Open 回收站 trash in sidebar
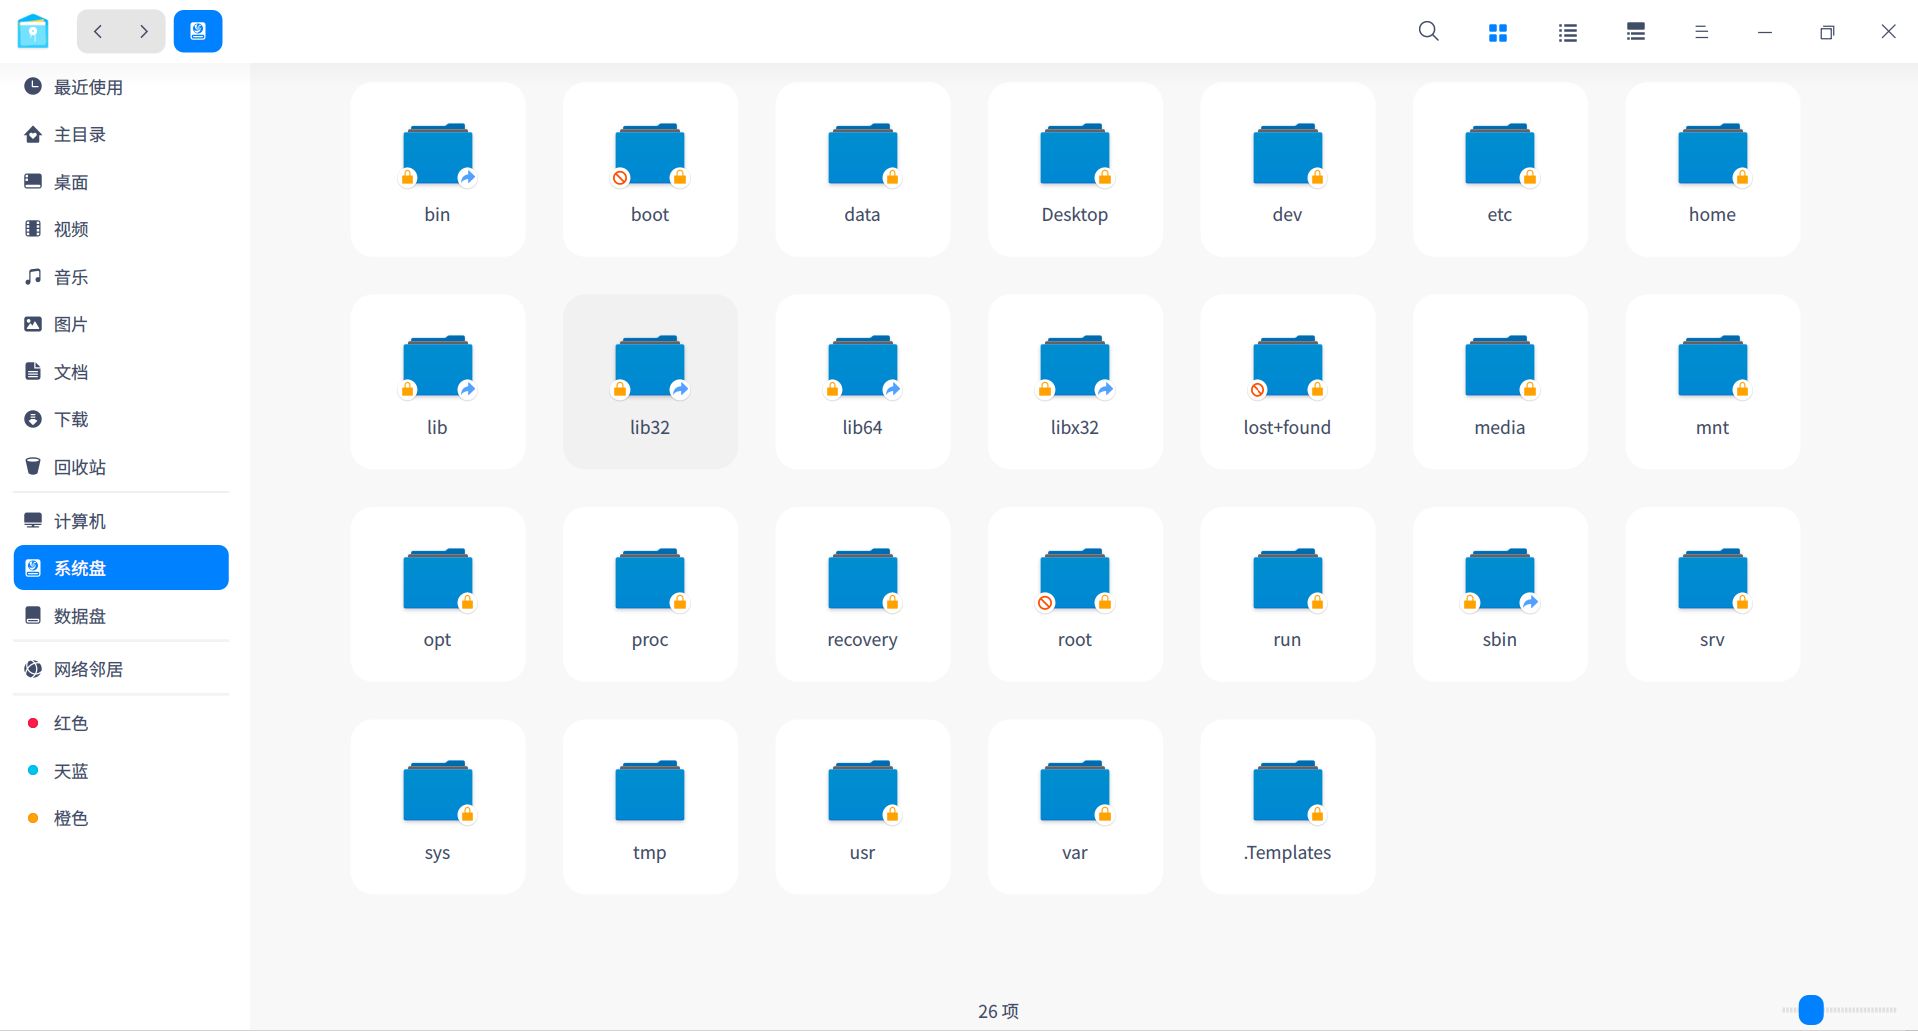 tap(79, 467)
